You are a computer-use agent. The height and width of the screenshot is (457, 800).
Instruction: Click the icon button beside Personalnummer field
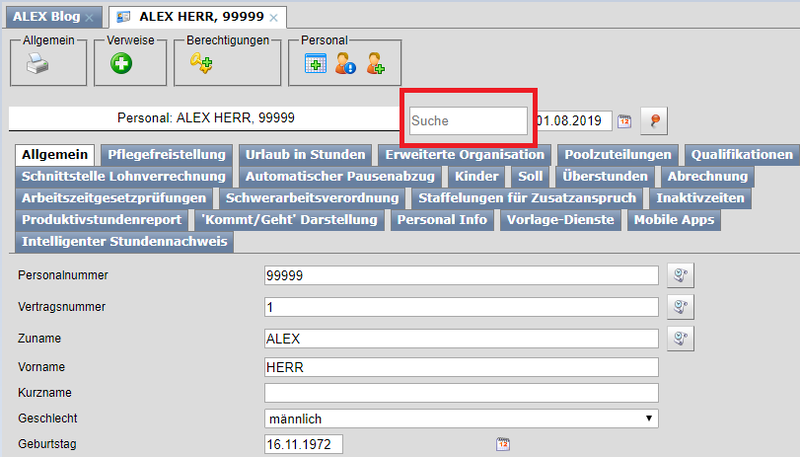680,276
